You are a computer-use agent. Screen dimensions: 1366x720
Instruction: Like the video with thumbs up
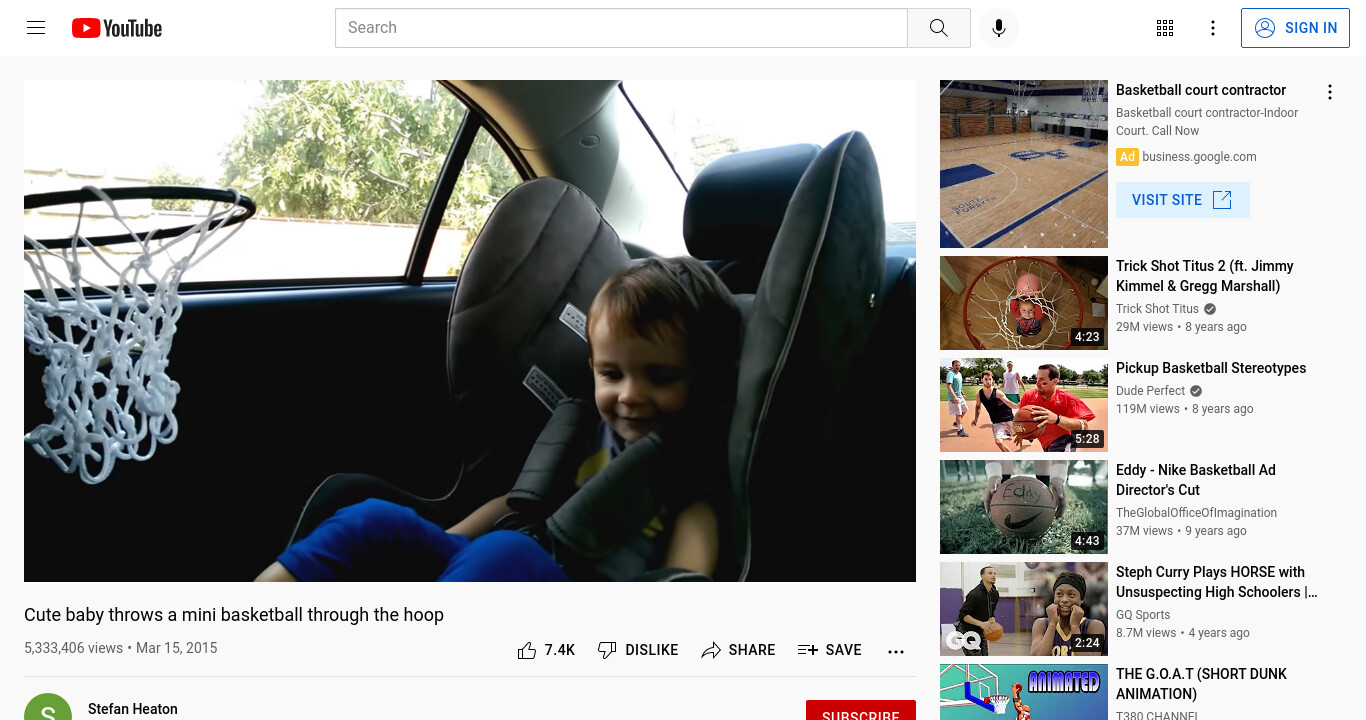(546, 650)
